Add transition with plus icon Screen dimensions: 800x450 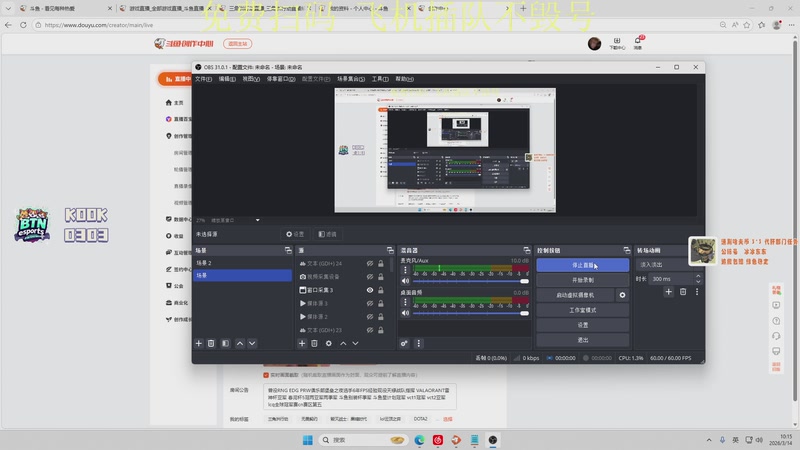[x=668, y=292]
